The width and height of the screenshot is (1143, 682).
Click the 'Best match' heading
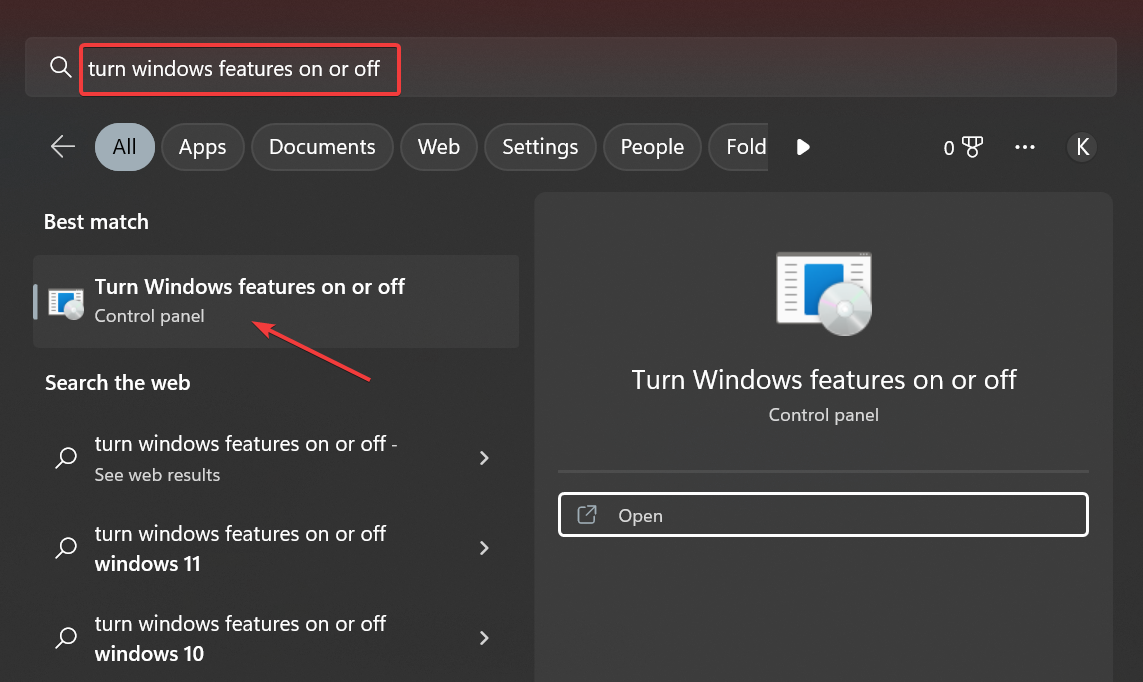coord(96,222)
